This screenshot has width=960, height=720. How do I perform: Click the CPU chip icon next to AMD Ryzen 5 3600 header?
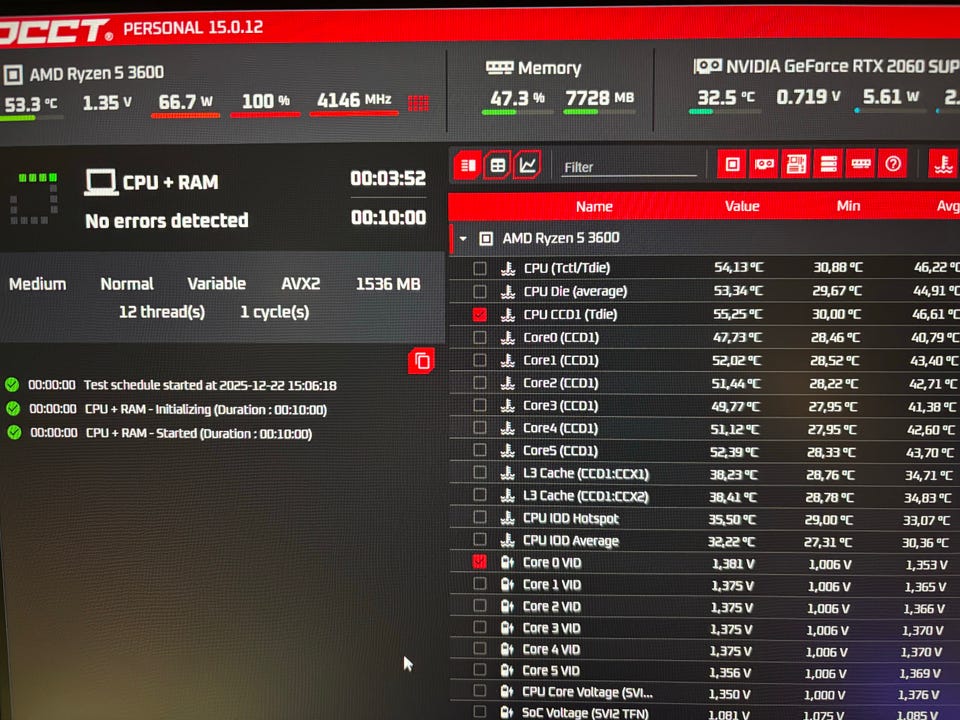13,75
